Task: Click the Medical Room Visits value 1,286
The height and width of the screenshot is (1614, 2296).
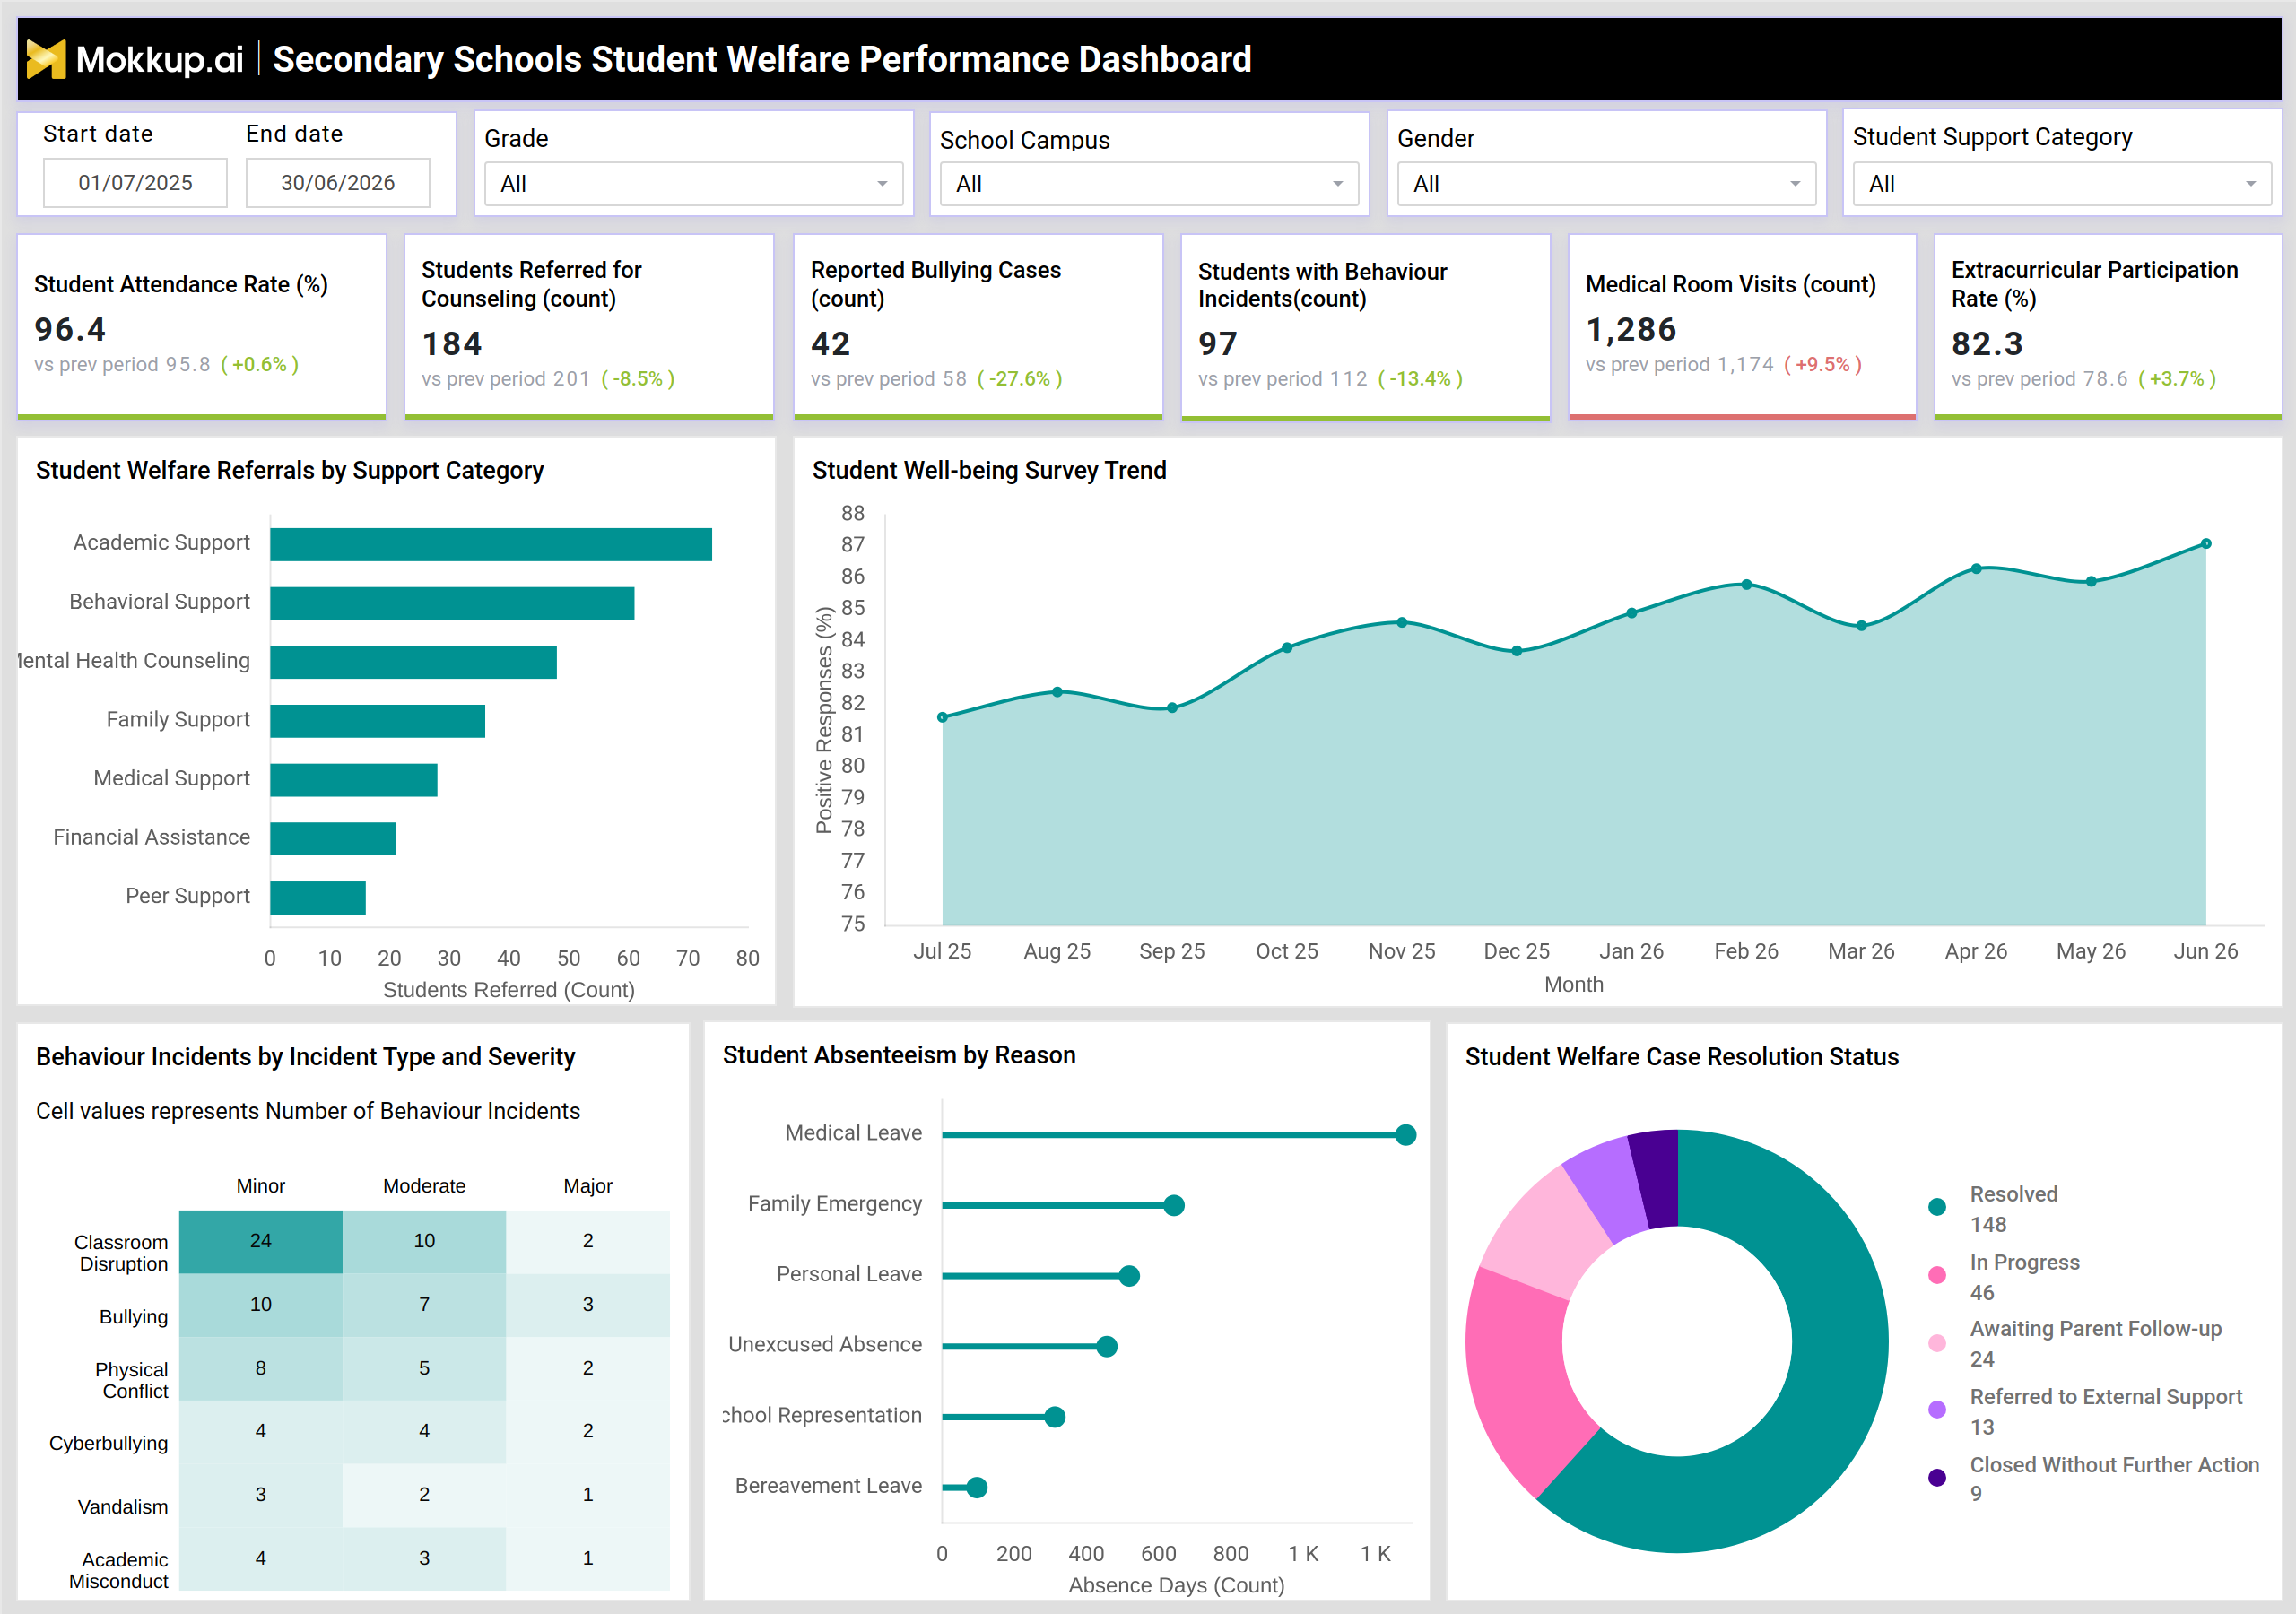Action: point(1631,329)
